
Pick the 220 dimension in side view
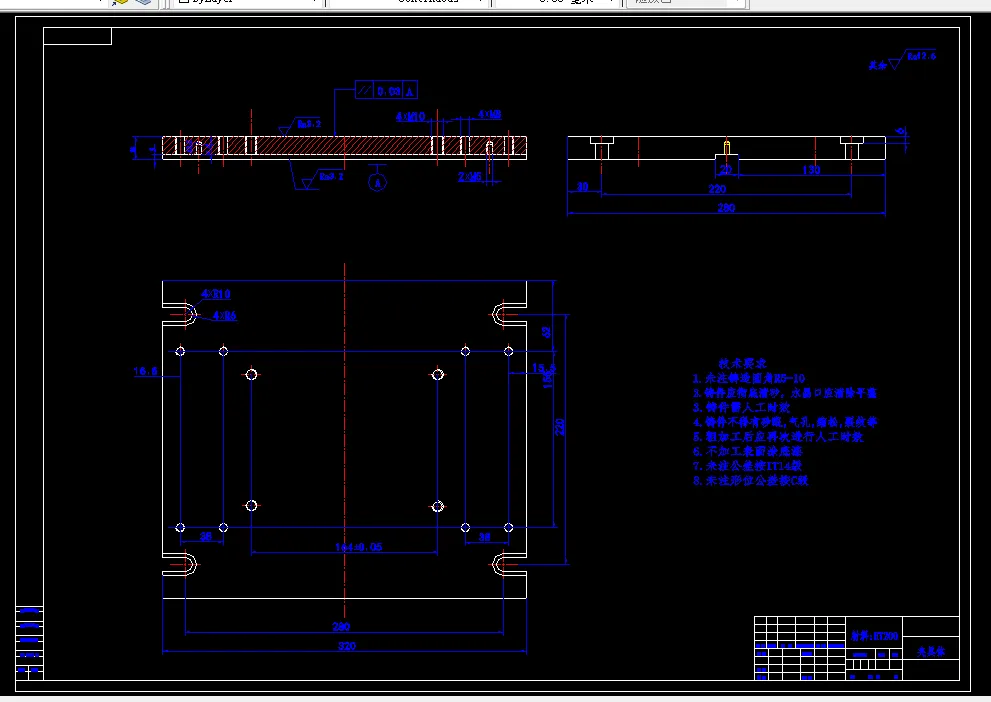click(x=717, y=188)
